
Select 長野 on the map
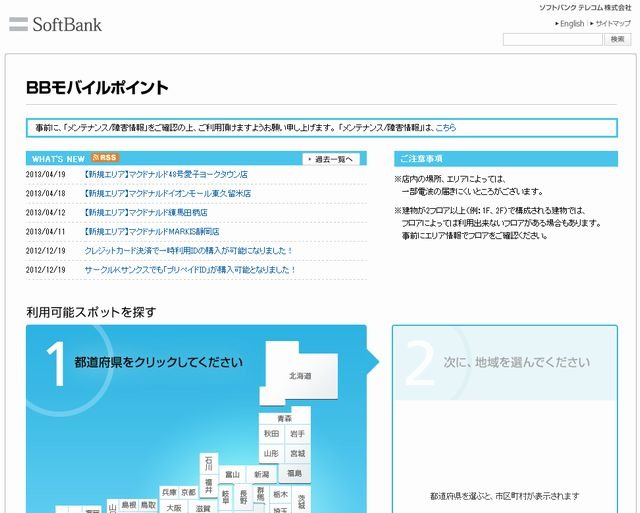click(243, 497)
